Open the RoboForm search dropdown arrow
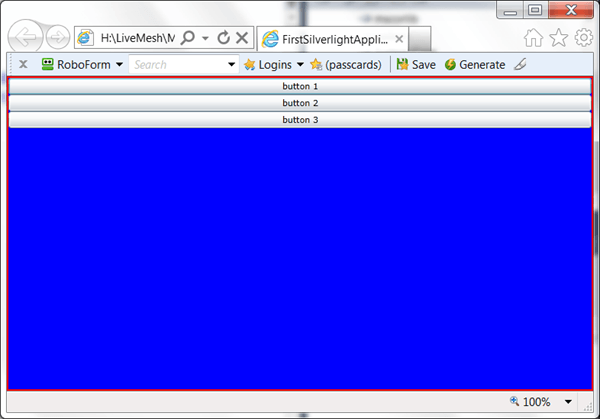Screen dimensions: 600x419 (x=232, y=64)
